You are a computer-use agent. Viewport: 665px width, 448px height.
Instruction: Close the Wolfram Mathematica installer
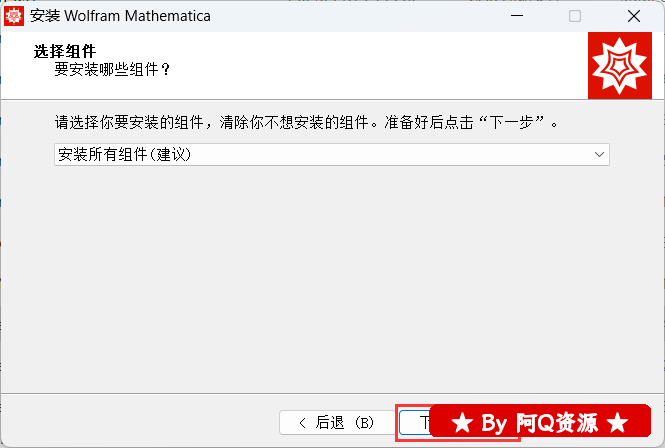tap(634, 16)
